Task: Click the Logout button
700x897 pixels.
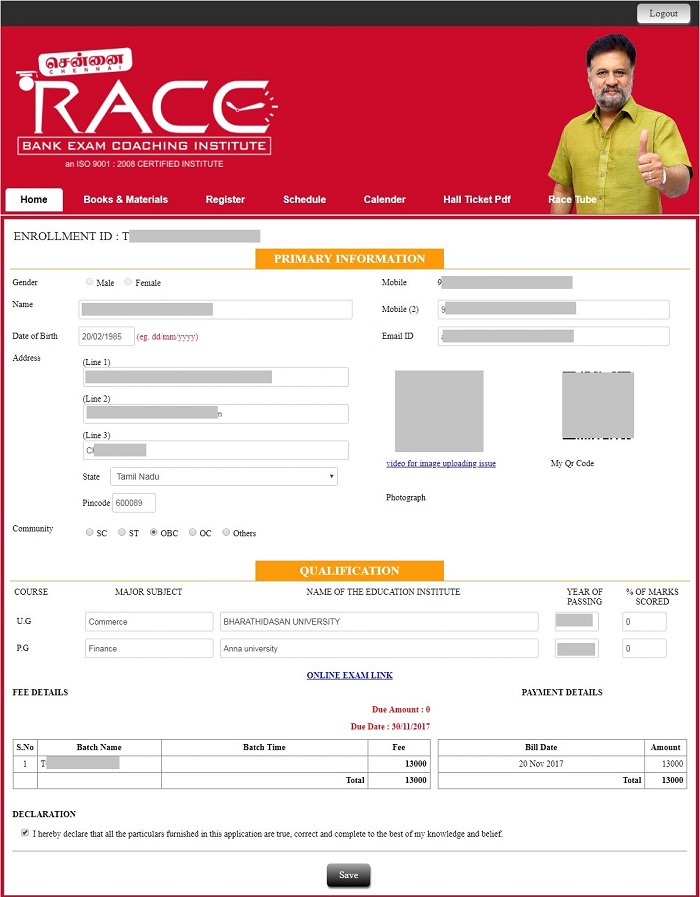Action: pos(663,13)
